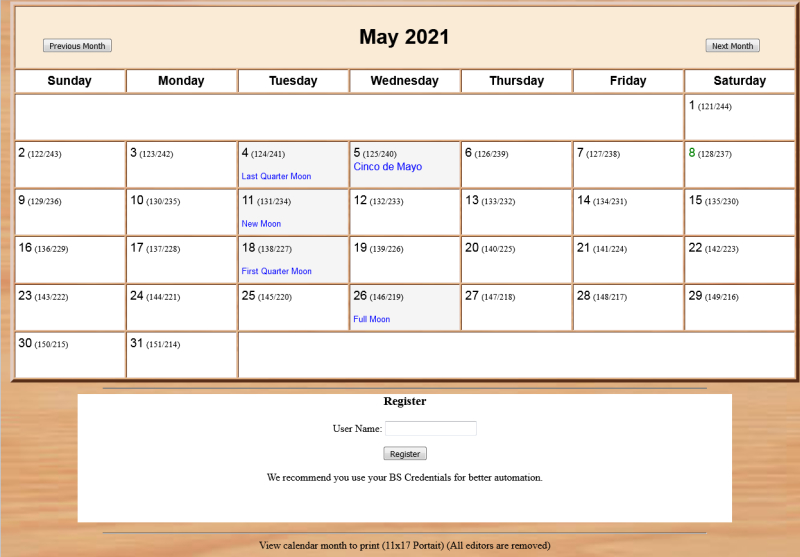800x557 pixels.
Task: Select day 5 (125/240)
Action: (x=405, y=165)
